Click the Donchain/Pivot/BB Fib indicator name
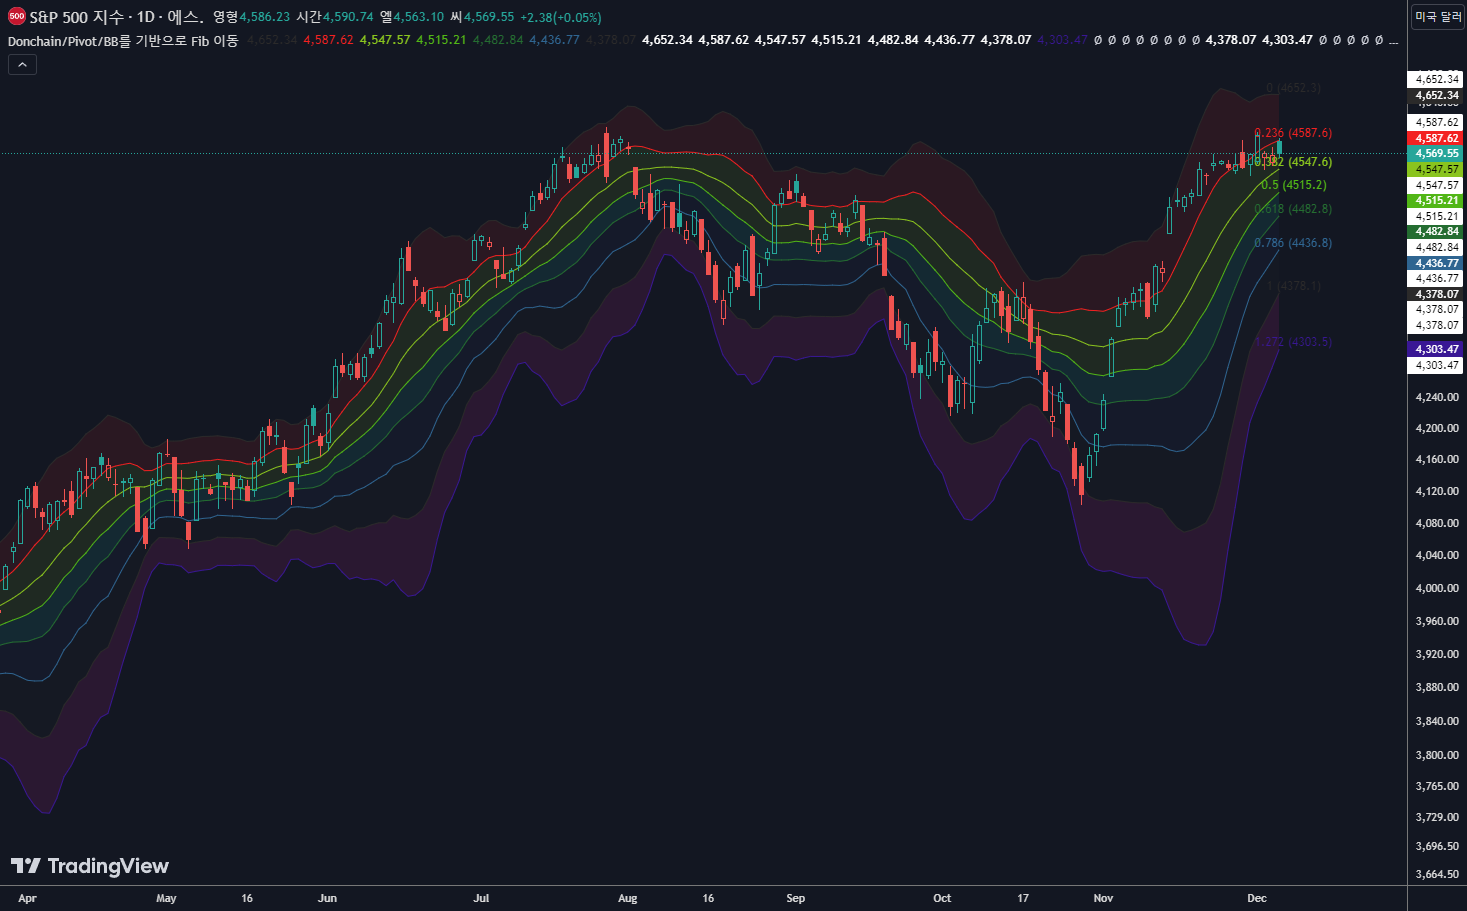 click(x=123, y=40)
